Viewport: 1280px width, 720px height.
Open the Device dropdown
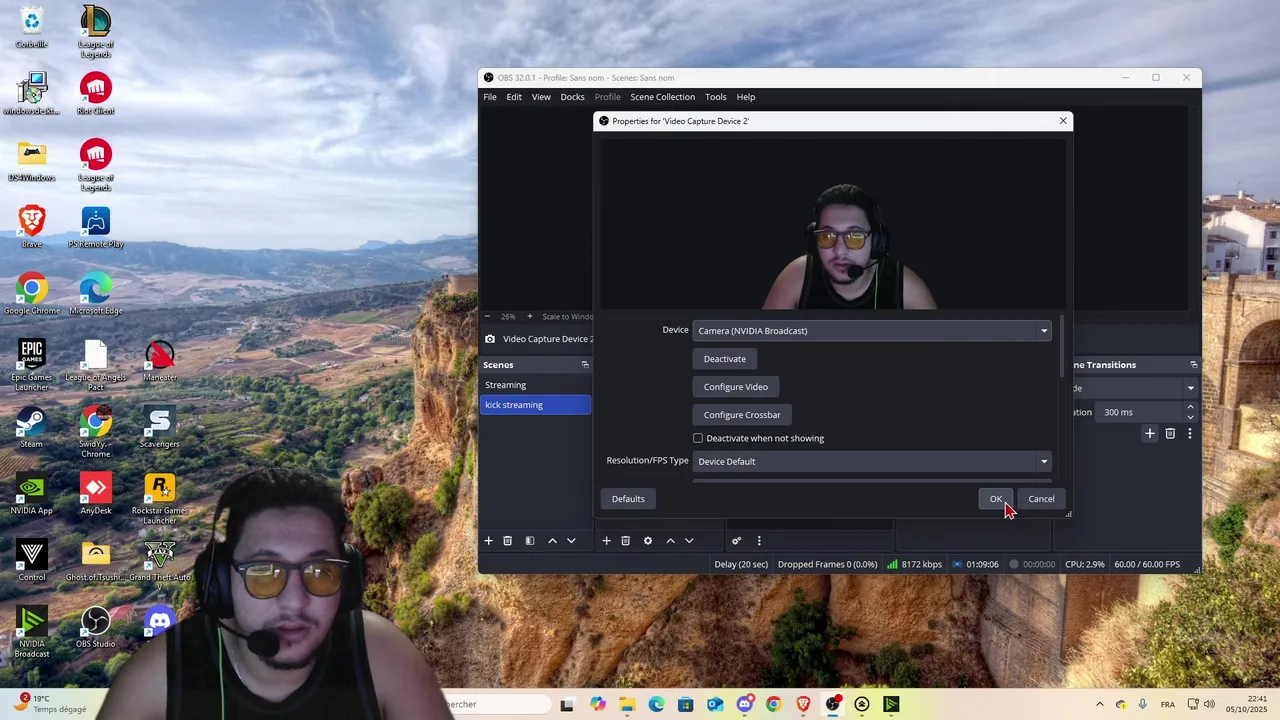tap(872, 331)
